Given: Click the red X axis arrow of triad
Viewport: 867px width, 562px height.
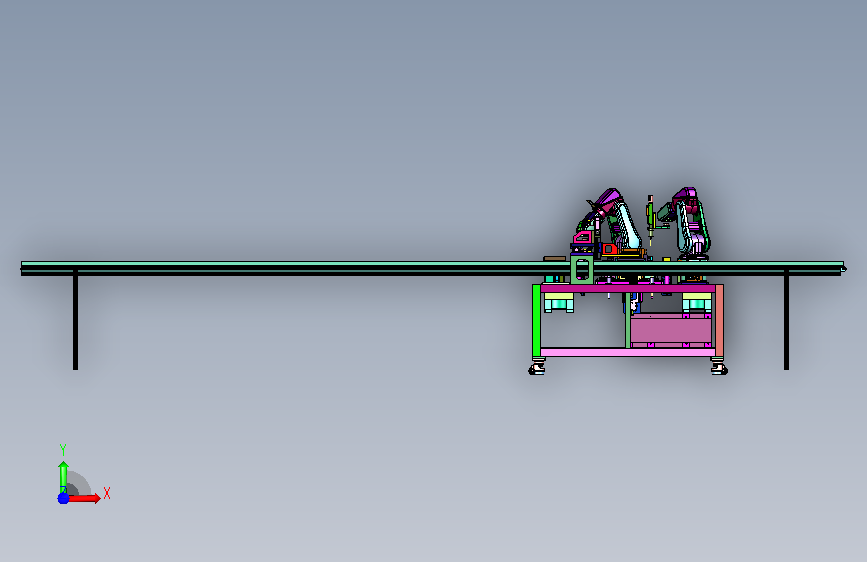Looking at the screenshot, I should 85,498.
